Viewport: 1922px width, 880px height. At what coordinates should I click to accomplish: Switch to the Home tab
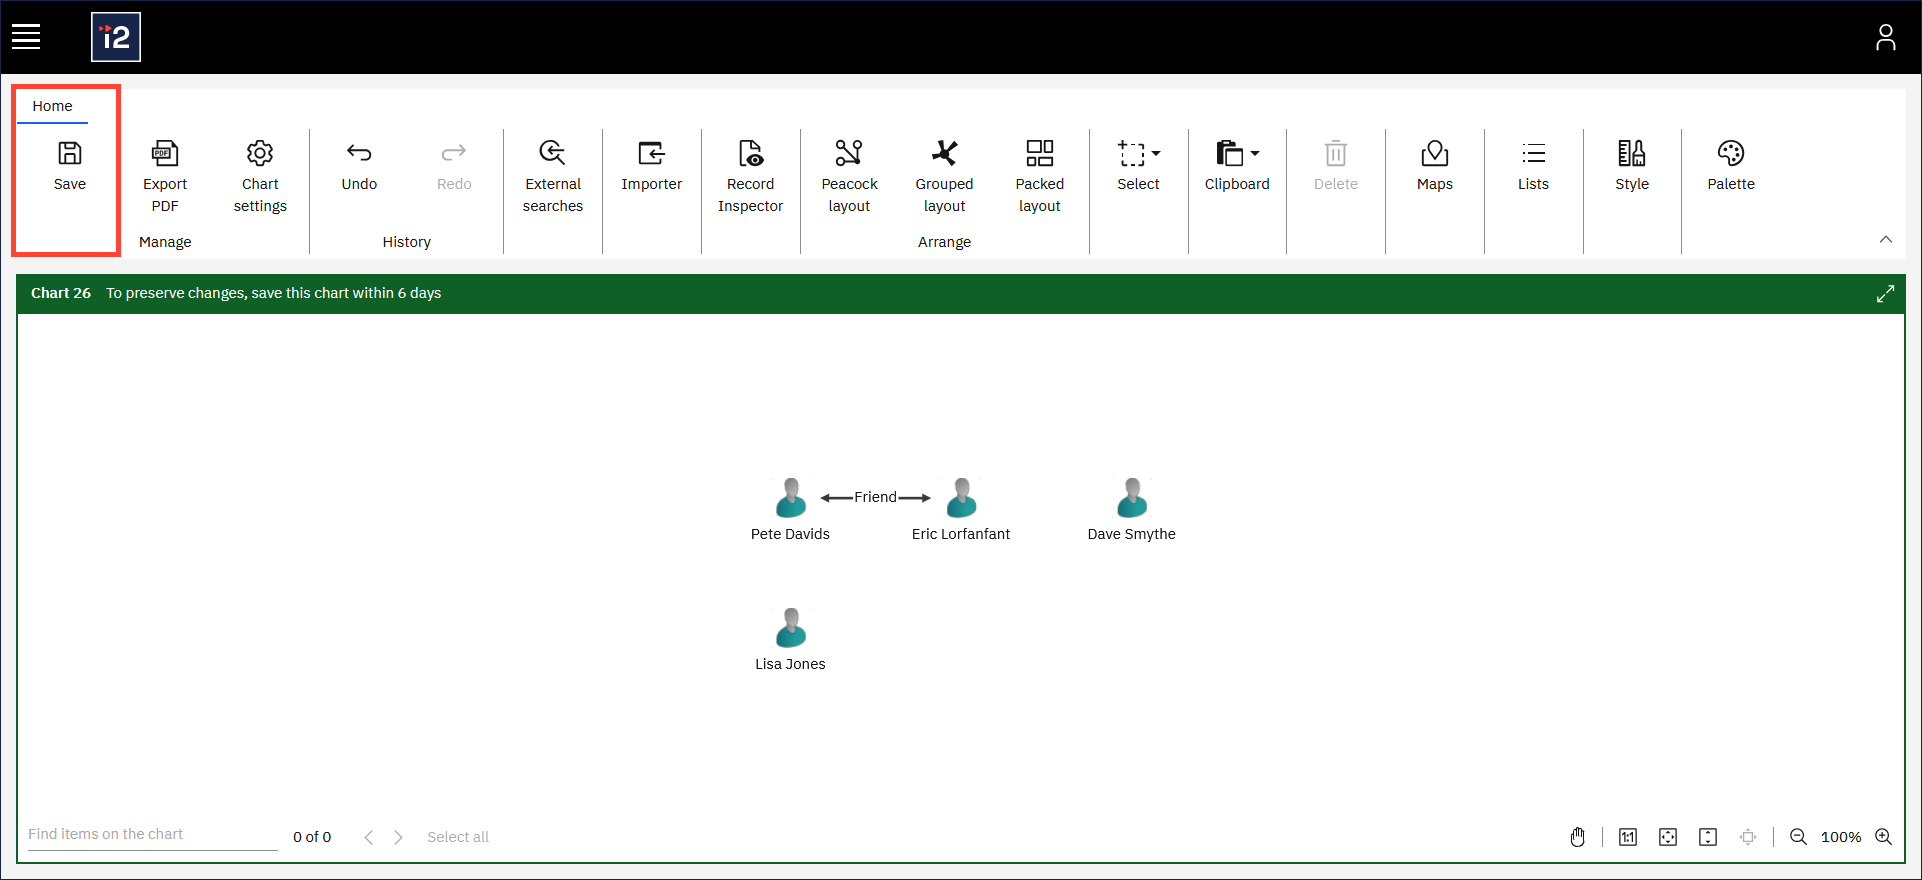click(52, 106)
